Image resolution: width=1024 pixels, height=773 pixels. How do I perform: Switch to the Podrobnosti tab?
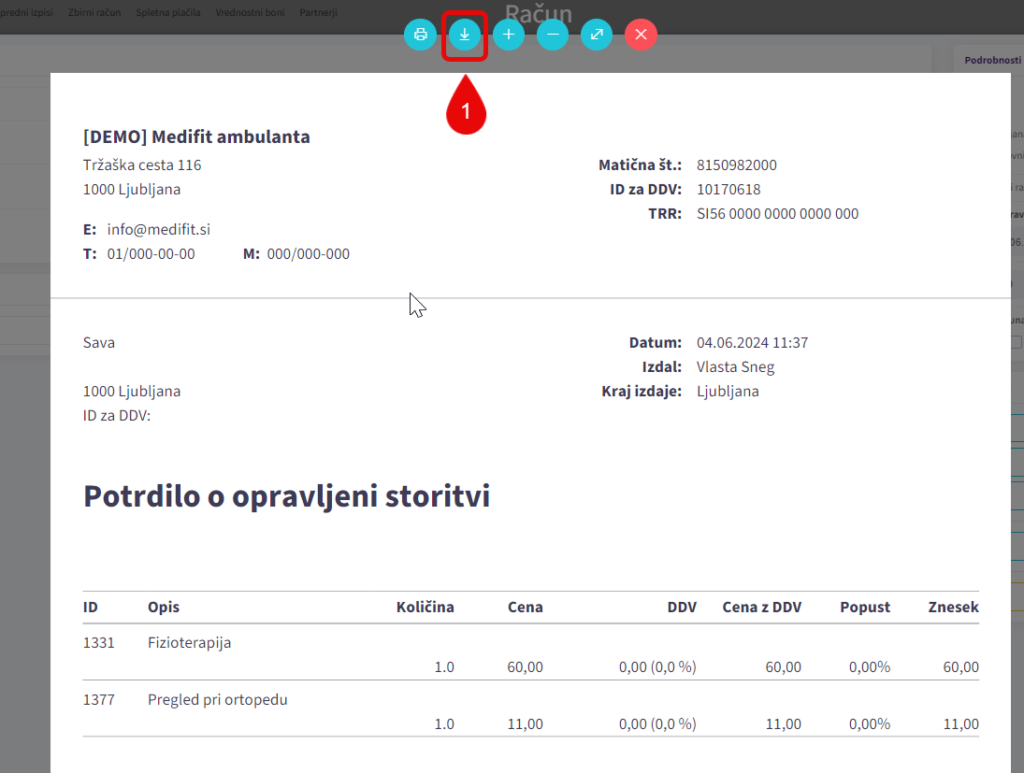992,60
